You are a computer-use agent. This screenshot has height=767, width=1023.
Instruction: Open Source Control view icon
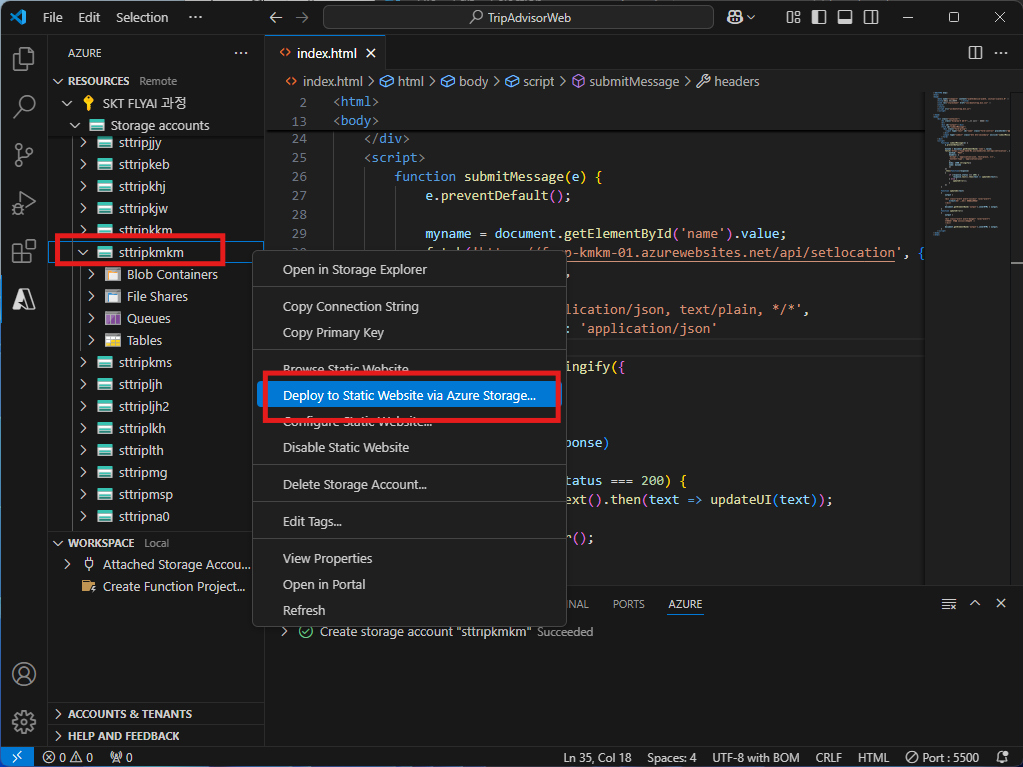23,155
